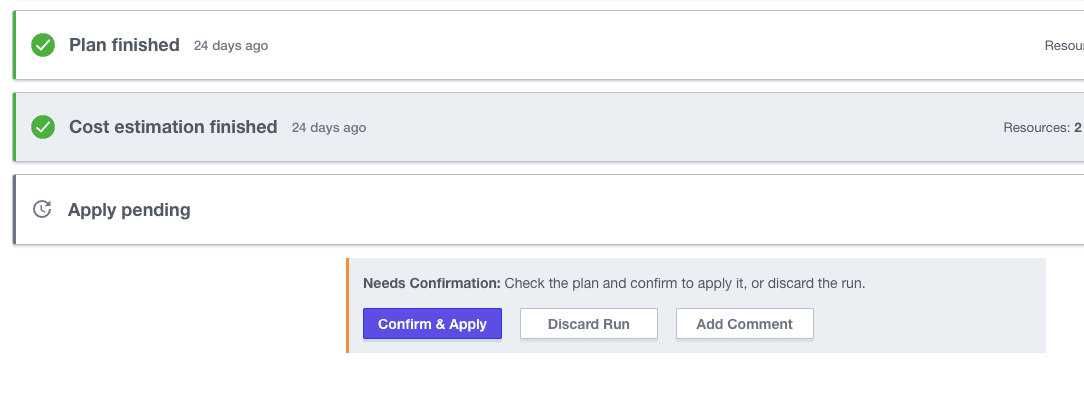Expand the Plan finished section heading
This screenshot has height=409, width=1084.
coord(124,45)
